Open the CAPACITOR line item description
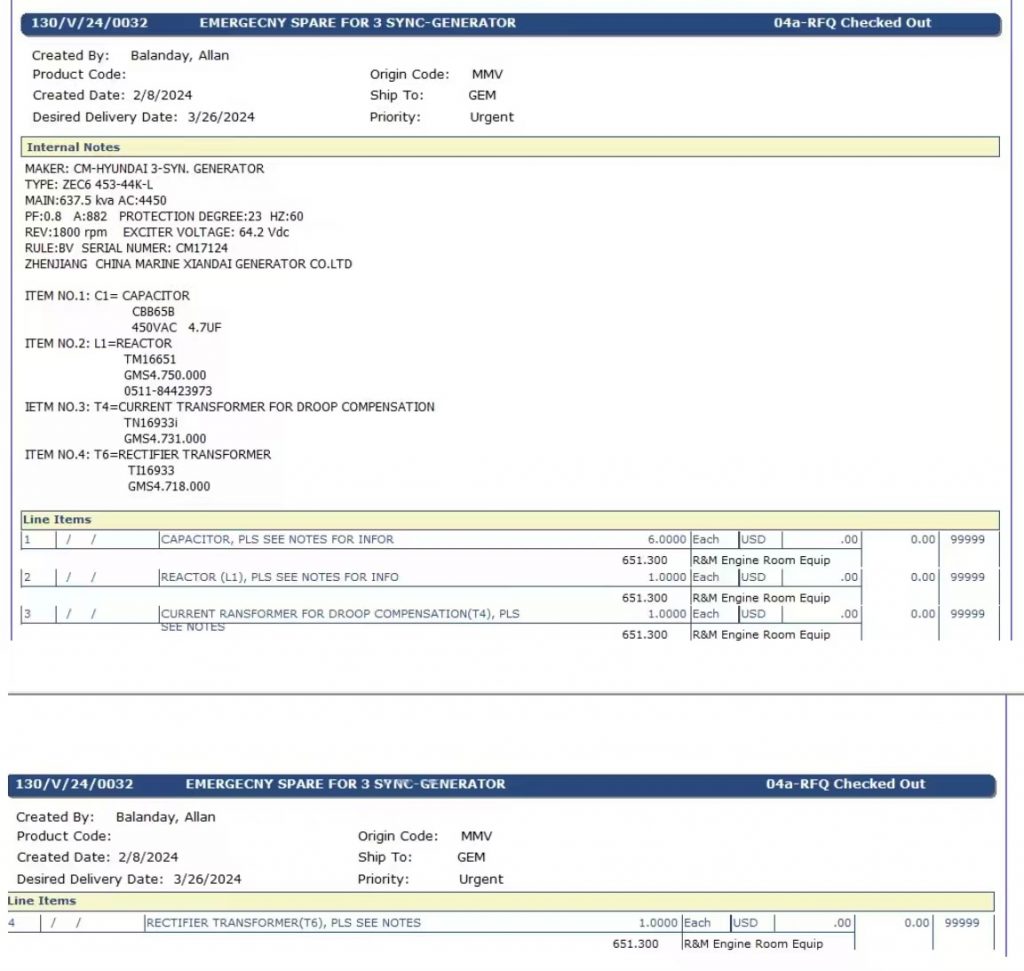 (277, 540)
